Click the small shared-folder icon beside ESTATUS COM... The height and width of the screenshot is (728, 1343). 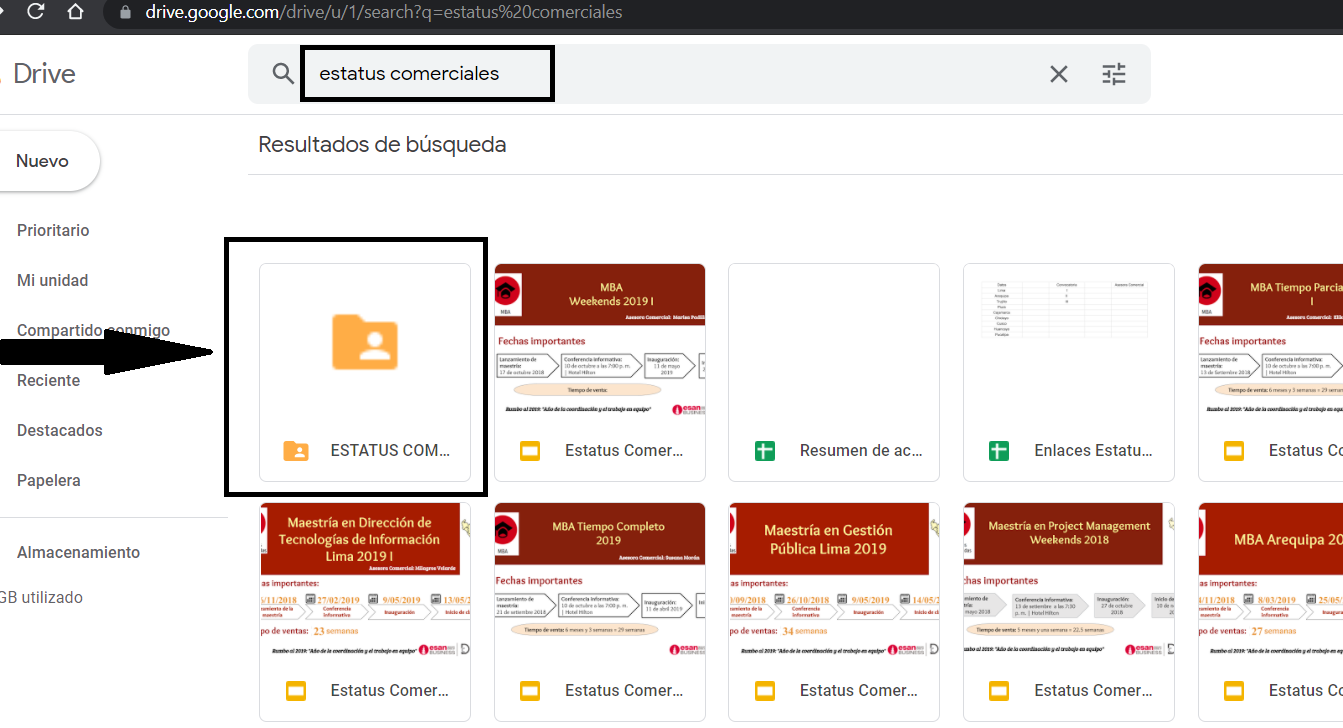pyautogui.click(x=295, y=451)
